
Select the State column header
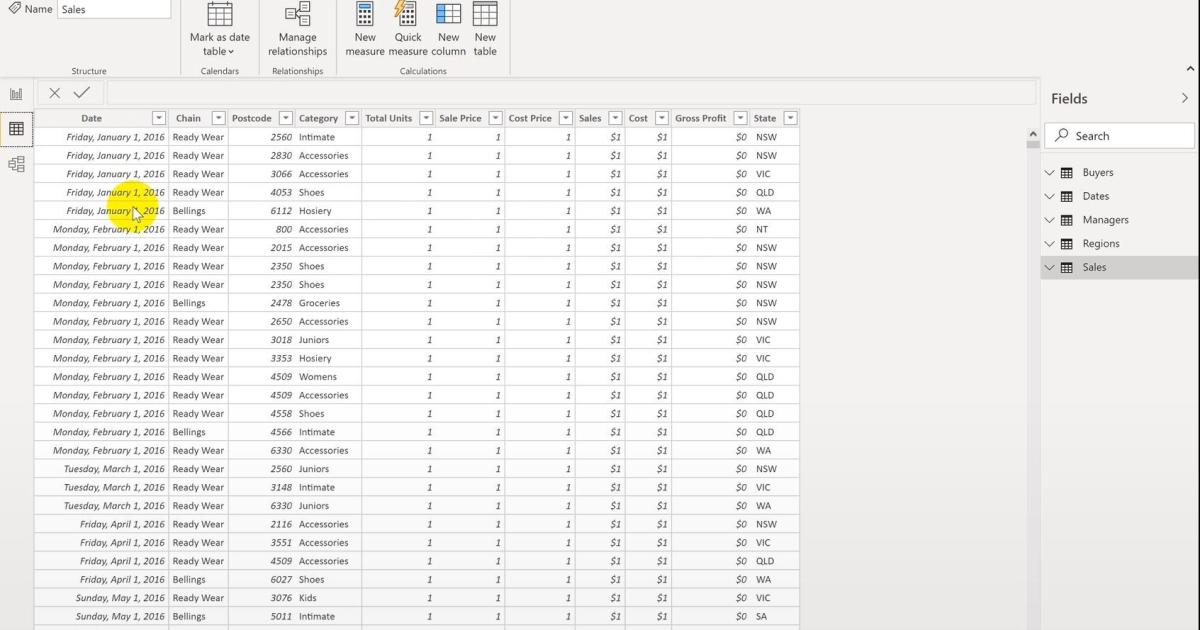coord(765,118)
